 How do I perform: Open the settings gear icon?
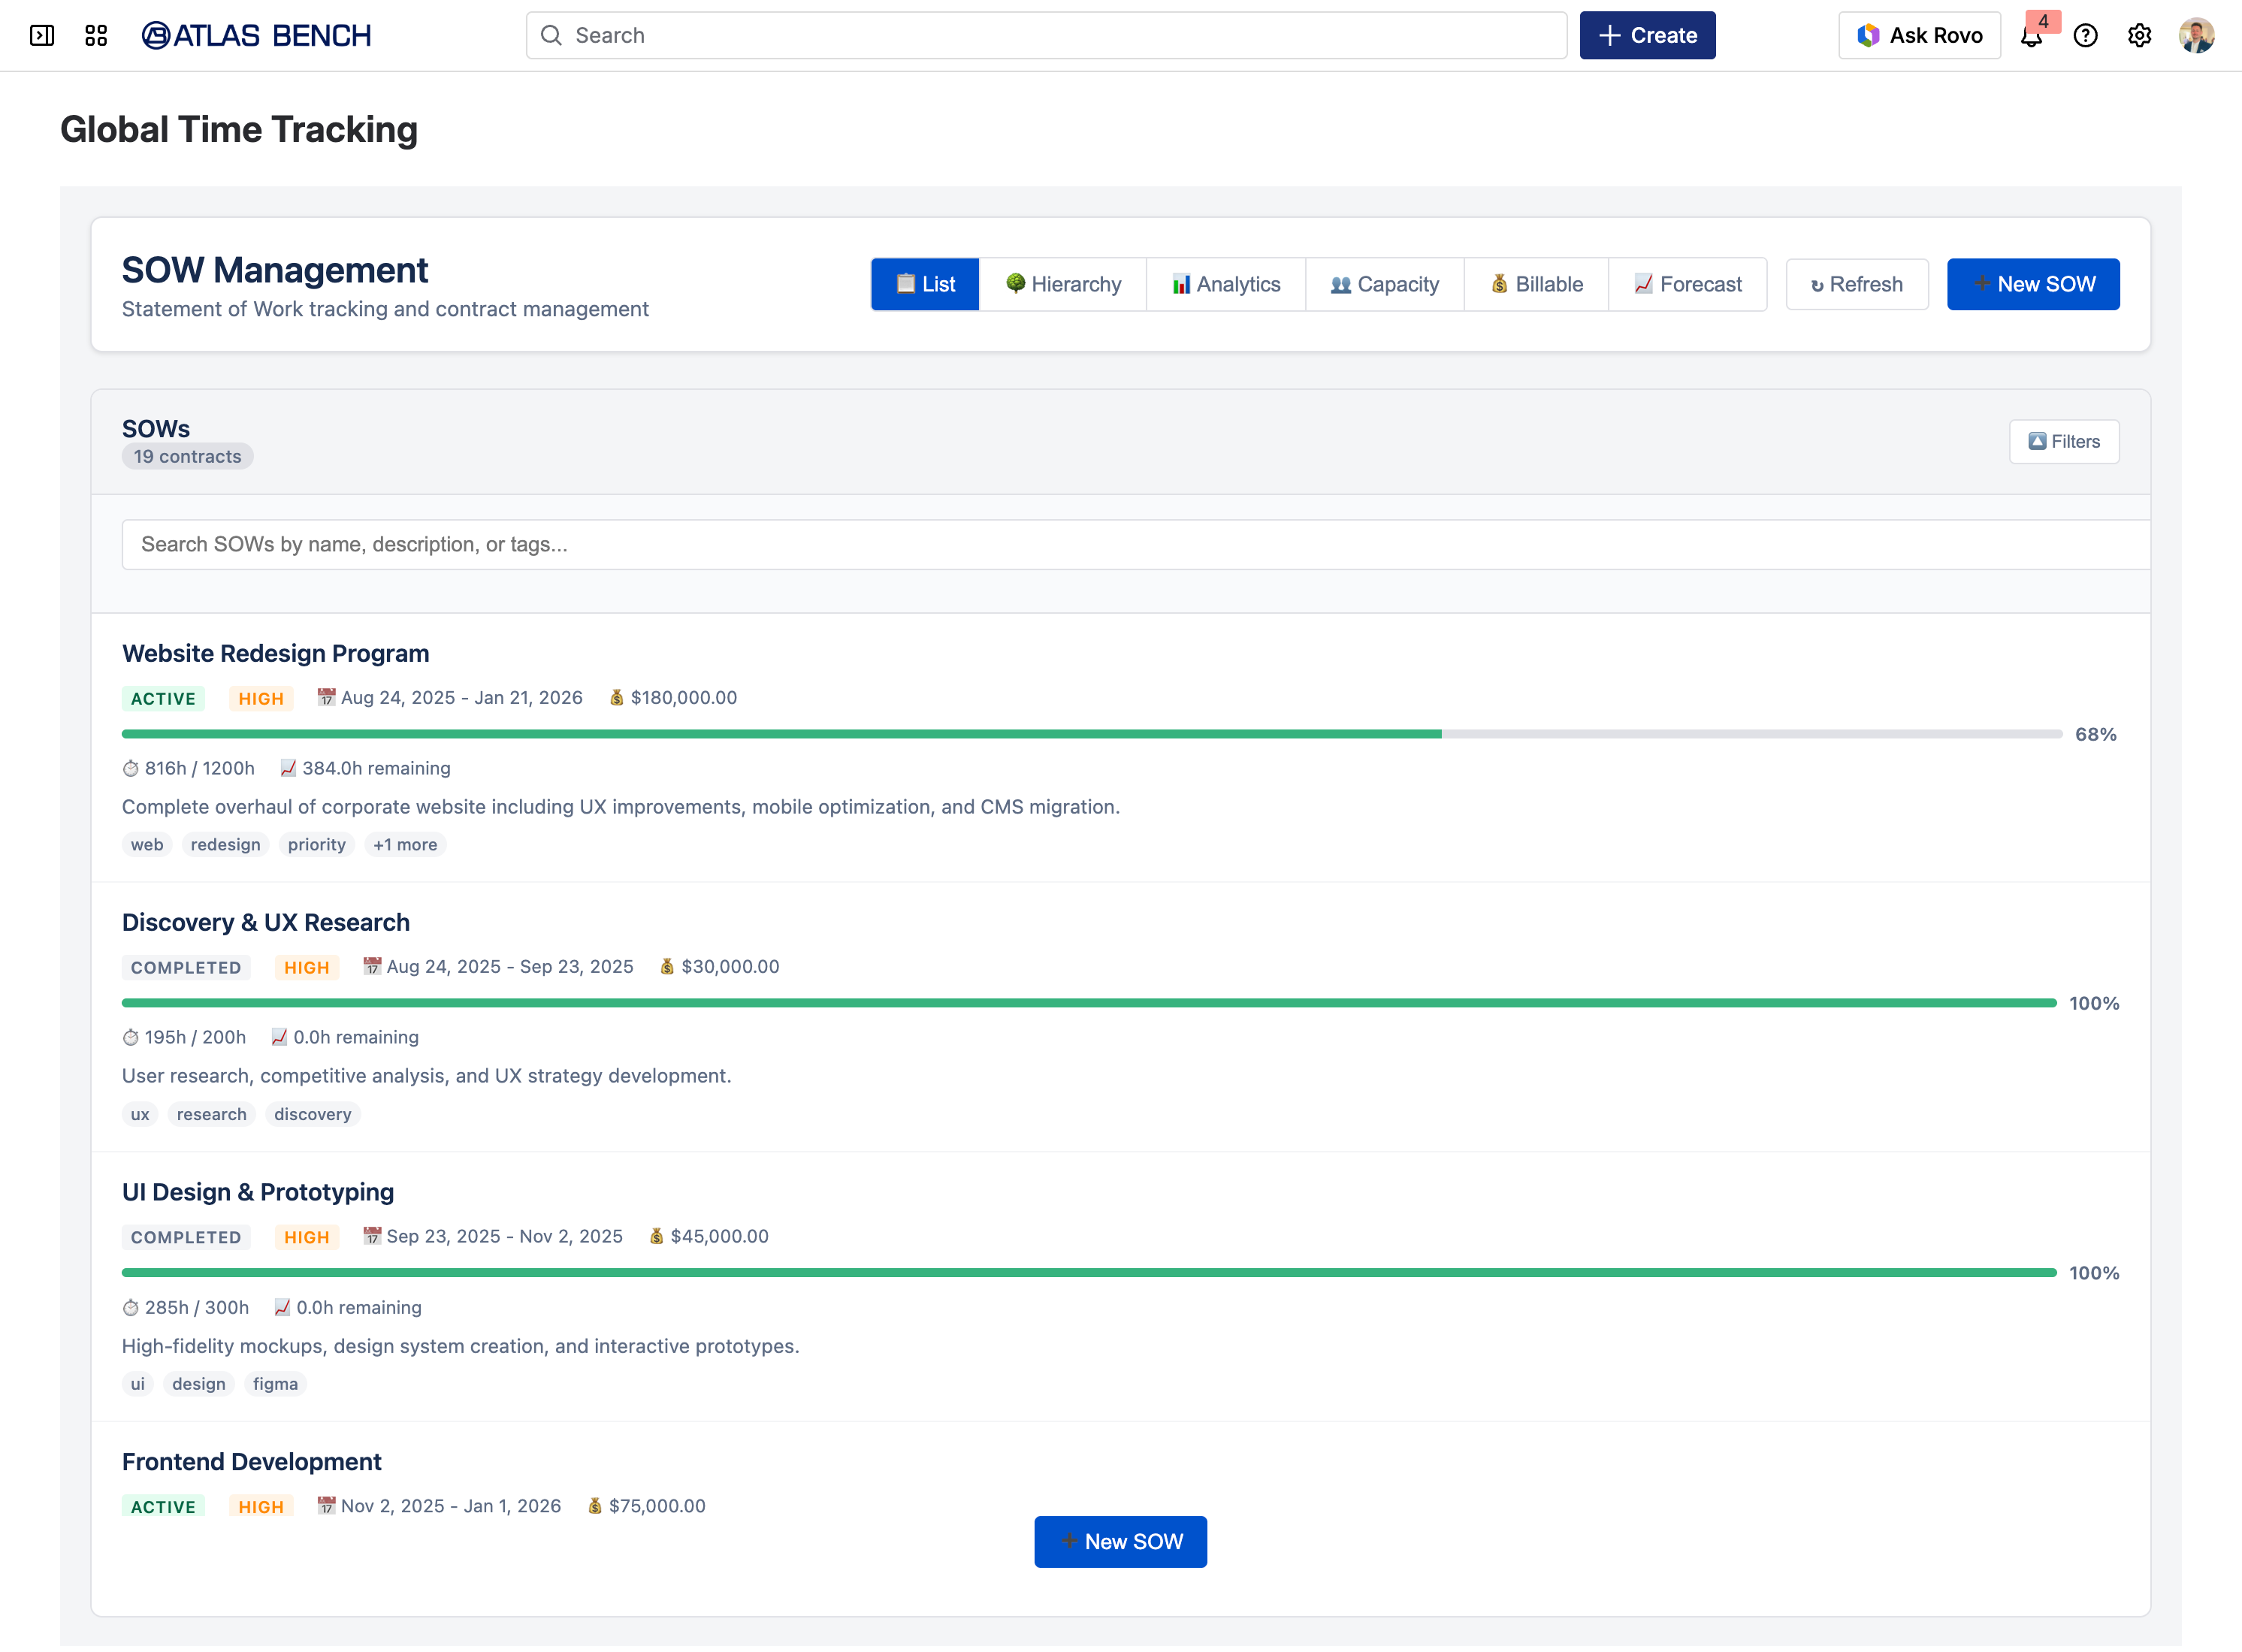(x=2139, y=36)
